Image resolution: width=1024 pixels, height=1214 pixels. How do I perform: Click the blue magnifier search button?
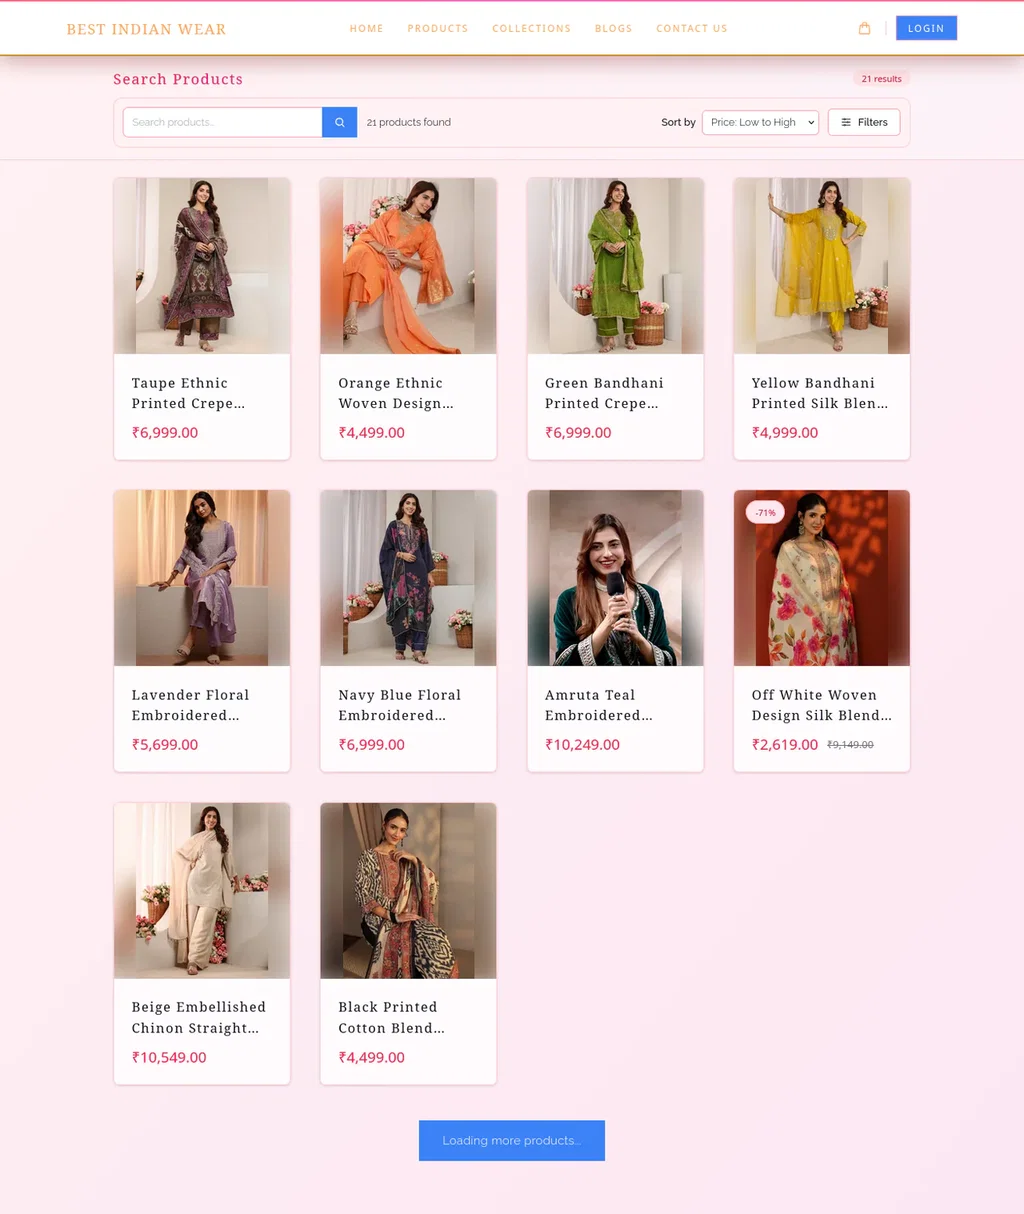[x=339, y=122]
